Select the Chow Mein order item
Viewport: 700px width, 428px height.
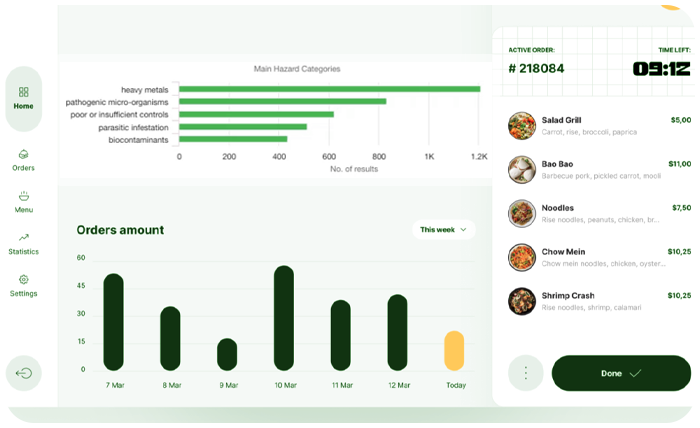click(600, 257)
